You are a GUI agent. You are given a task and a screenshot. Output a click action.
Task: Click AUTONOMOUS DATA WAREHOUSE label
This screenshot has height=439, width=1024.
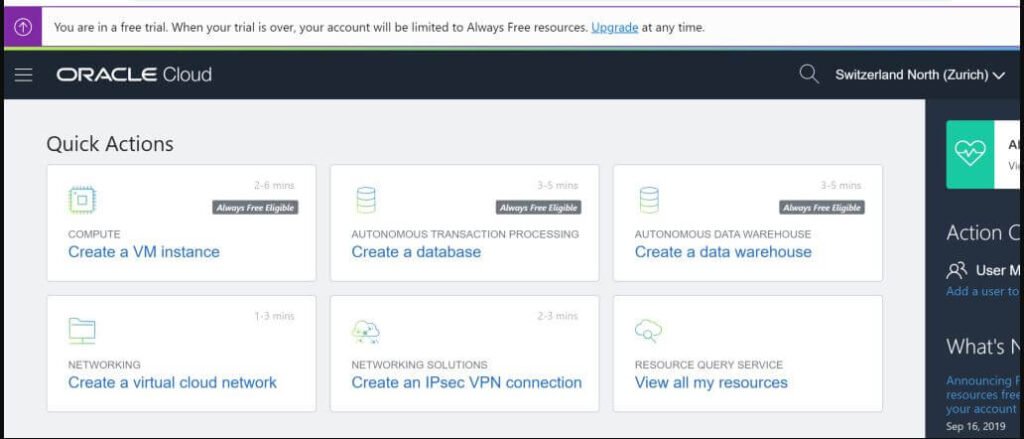pos(723,234)
